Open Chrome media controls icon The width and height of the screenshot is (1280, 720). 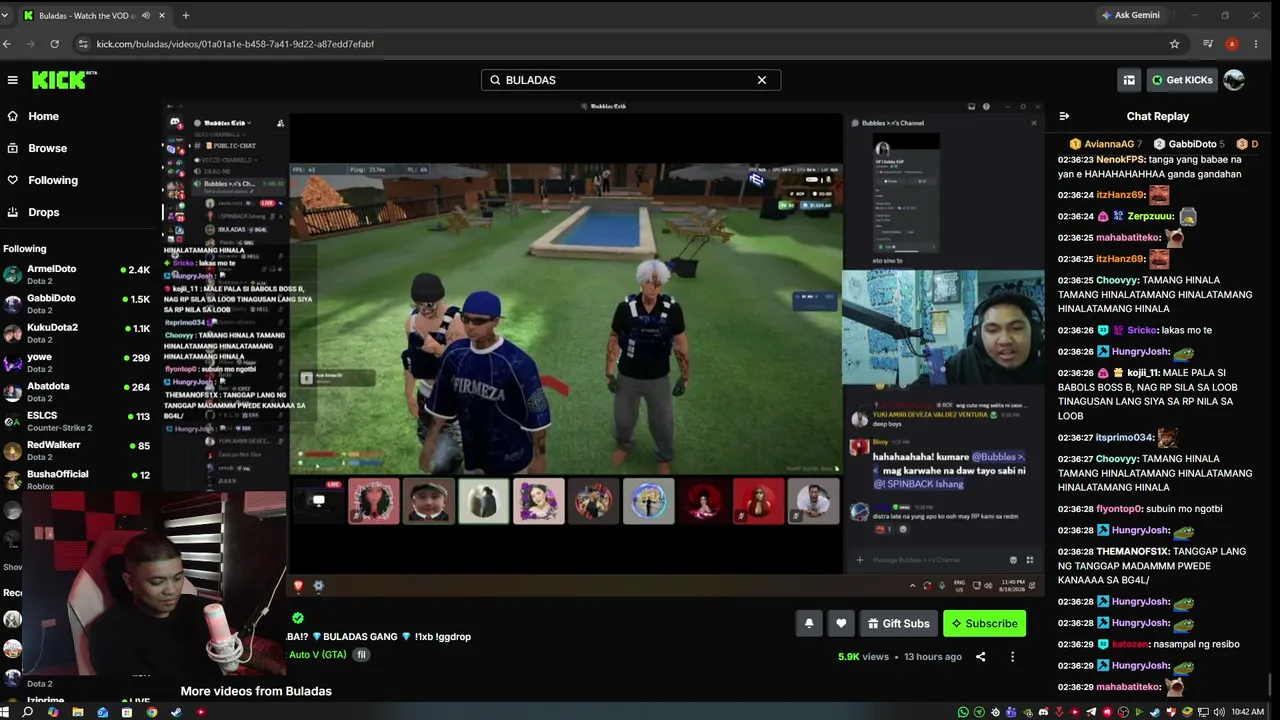[1208, 44]
